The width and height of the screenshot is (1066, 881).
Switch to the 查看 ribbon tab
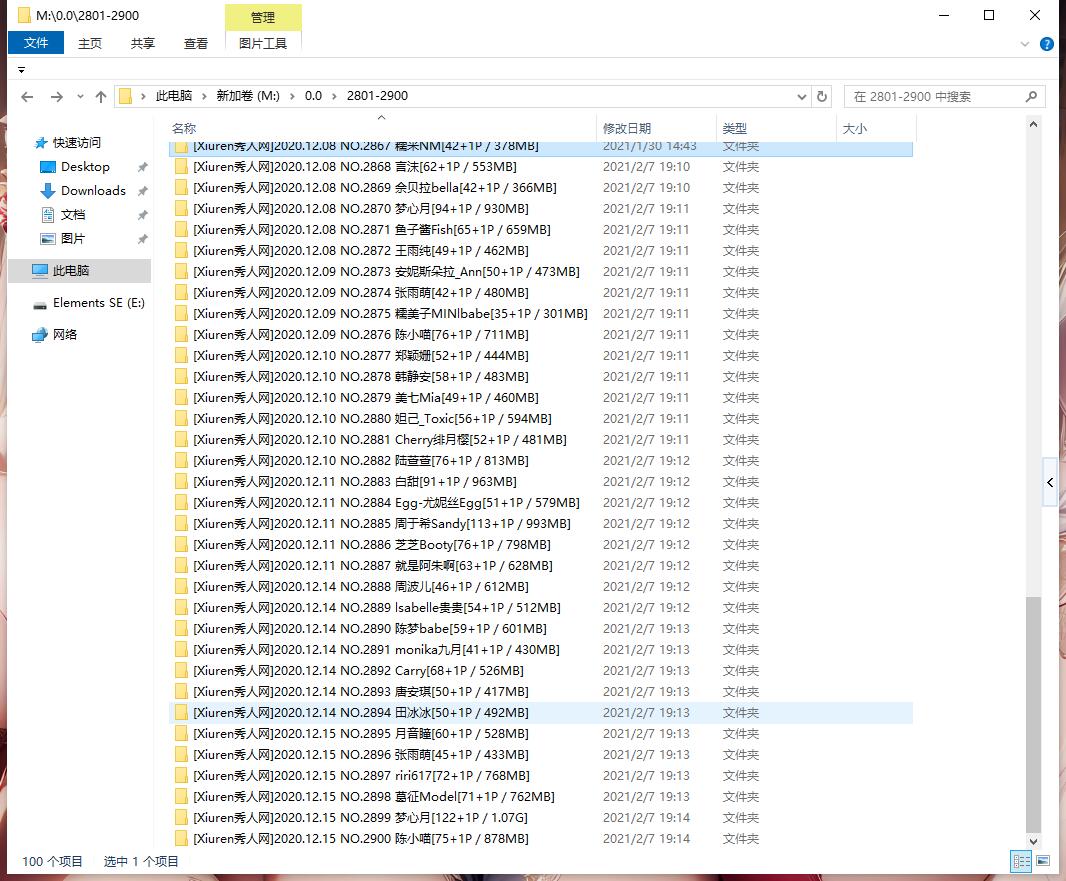pos(196,44)
